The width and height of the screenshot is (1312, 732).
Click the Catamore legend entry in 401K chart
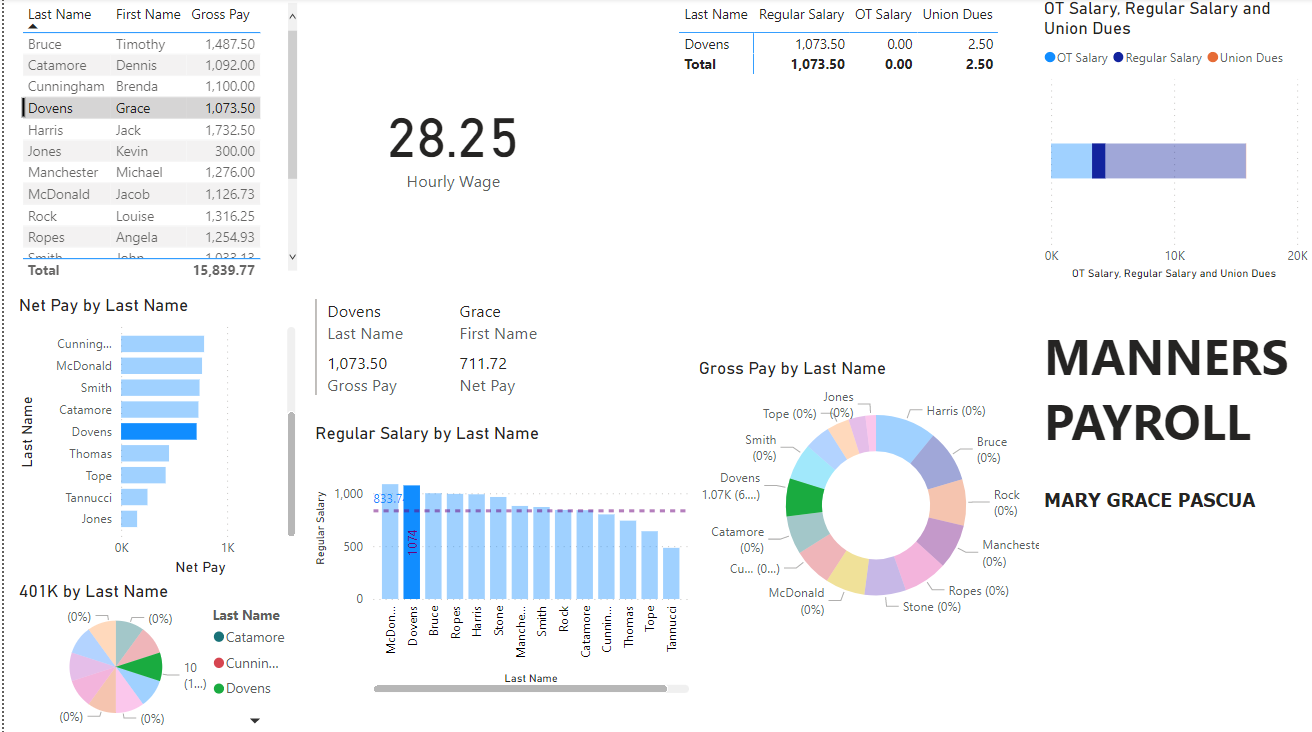tap(248, 637)
